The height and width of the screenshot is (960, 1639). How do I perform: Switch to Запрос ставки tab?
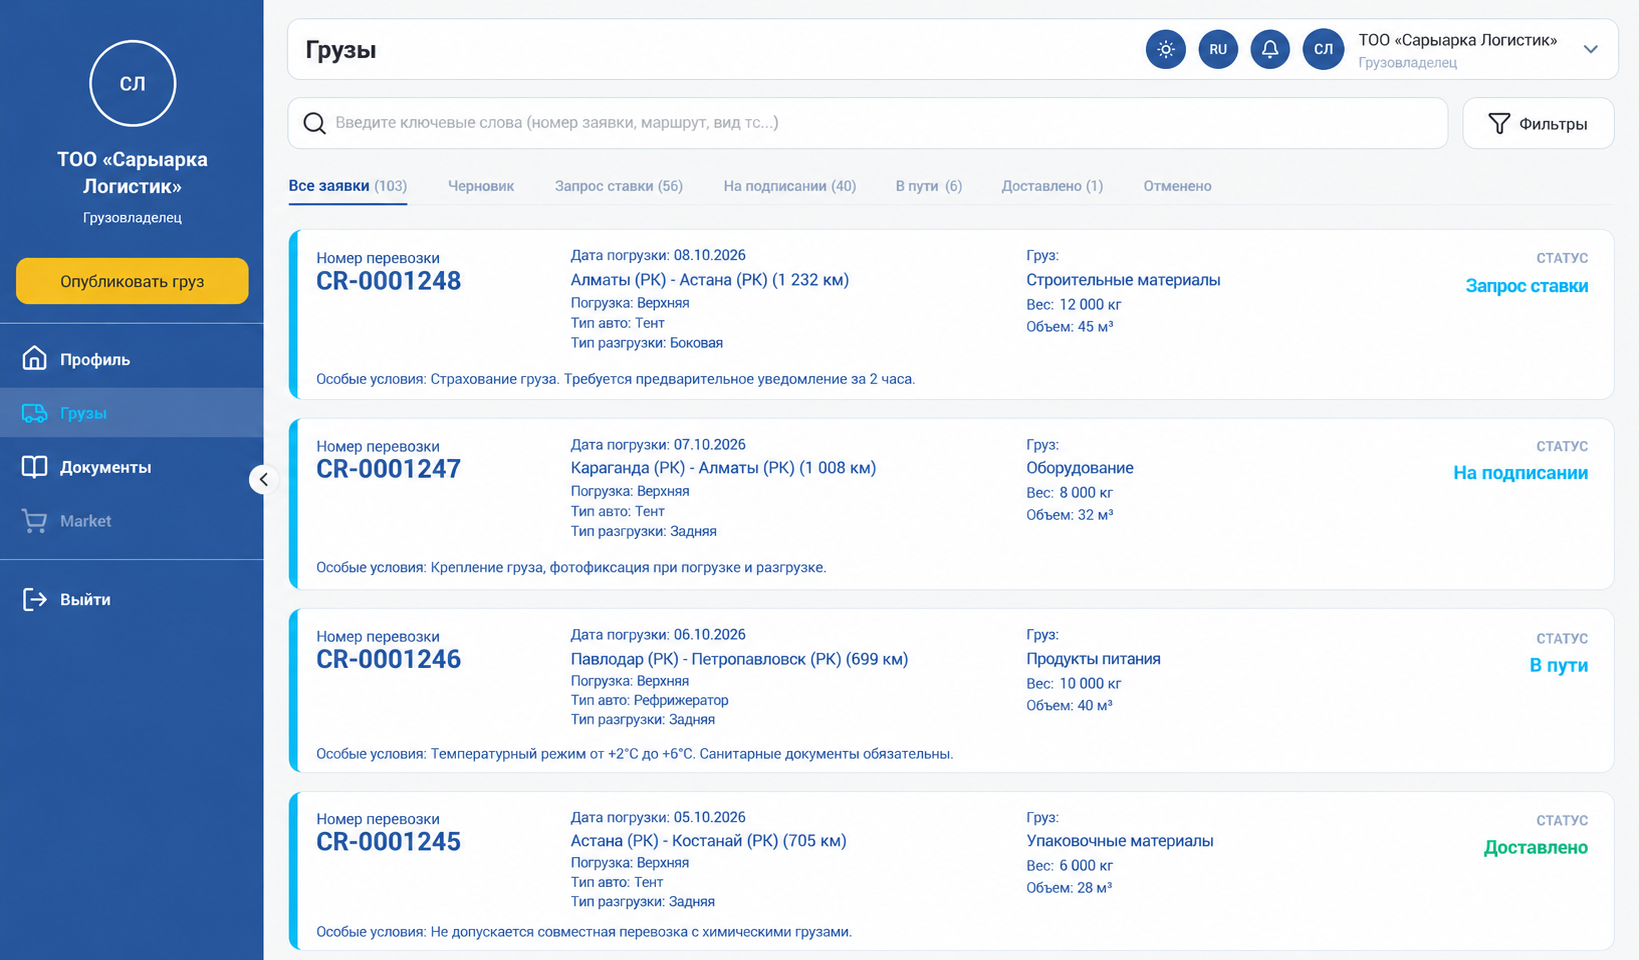tap(619, 186)
